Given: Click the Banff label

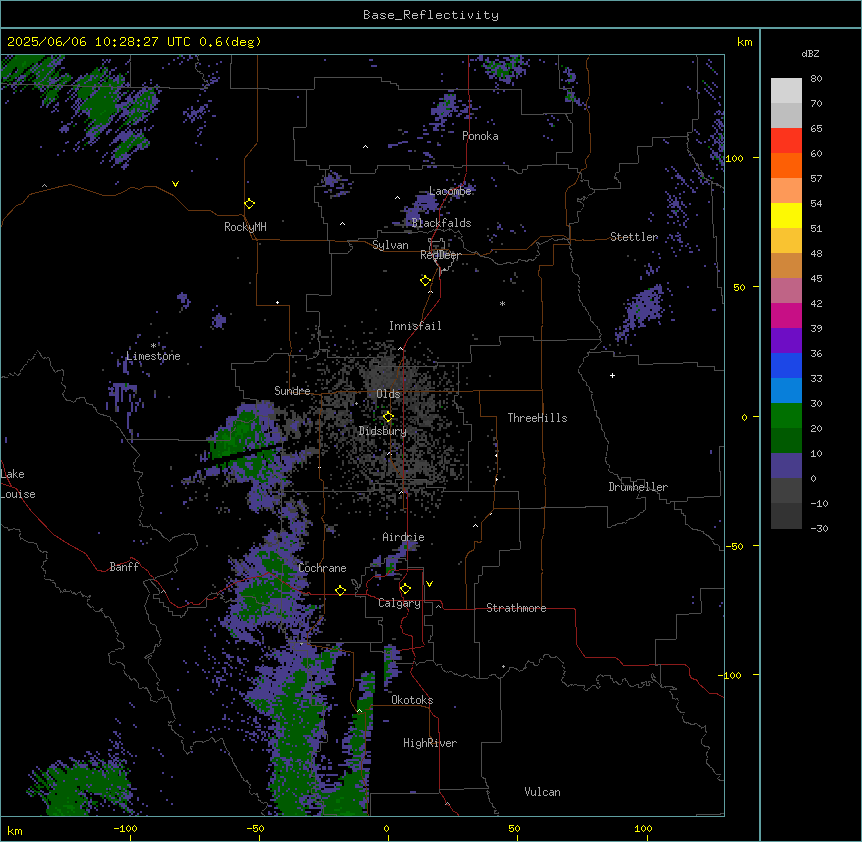Looking at the screenshot, I should click(124, 567).
